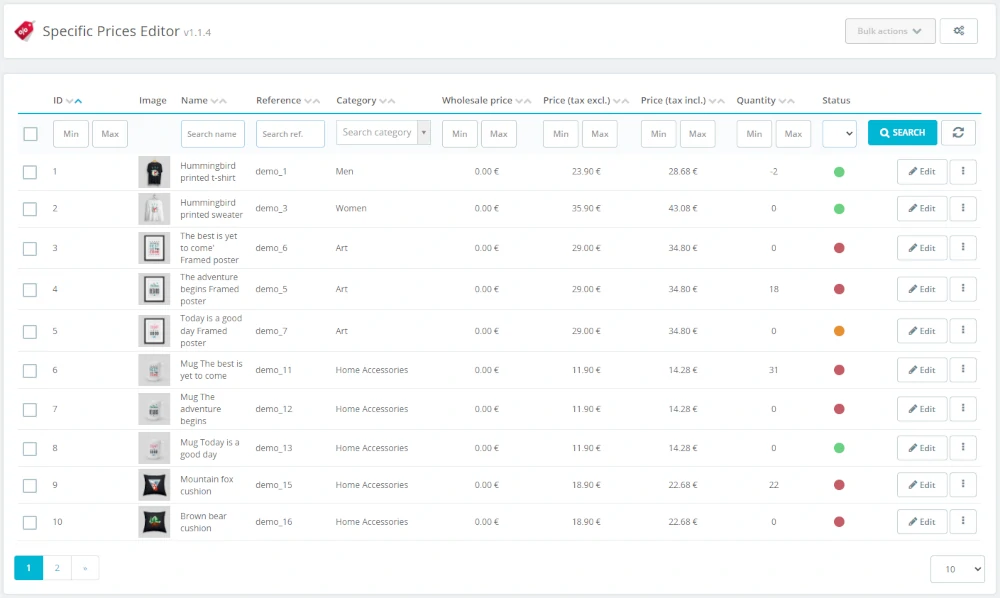Open the Bulk actions dropdown

pos(890,31)
